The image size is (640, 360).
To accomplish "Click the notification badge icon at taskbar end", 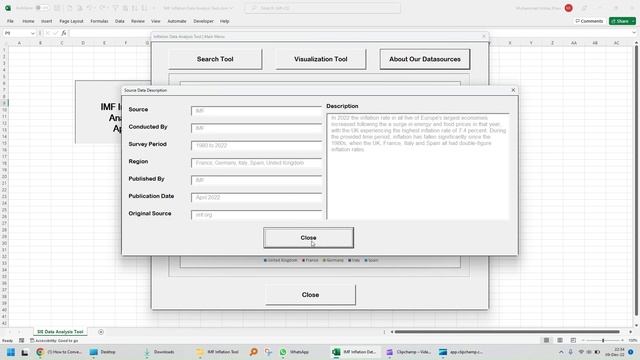I will 631,352.
